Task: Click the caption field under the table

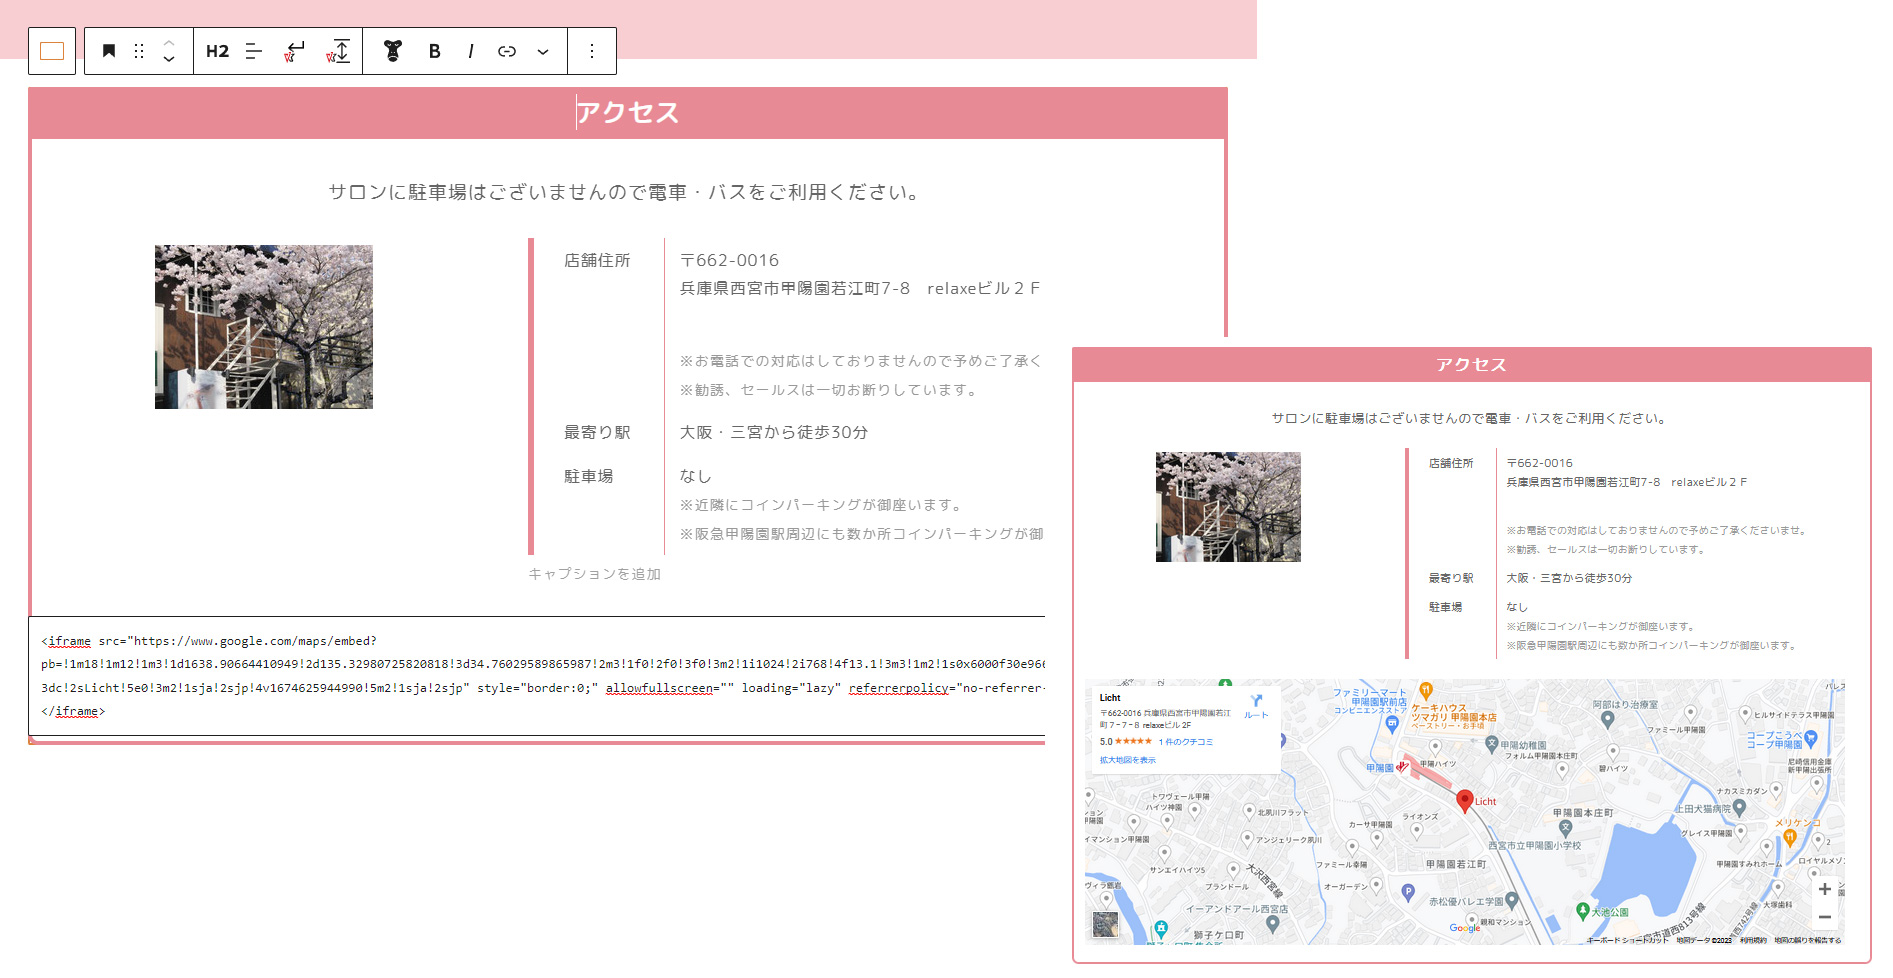Action: tap(594, 574)
